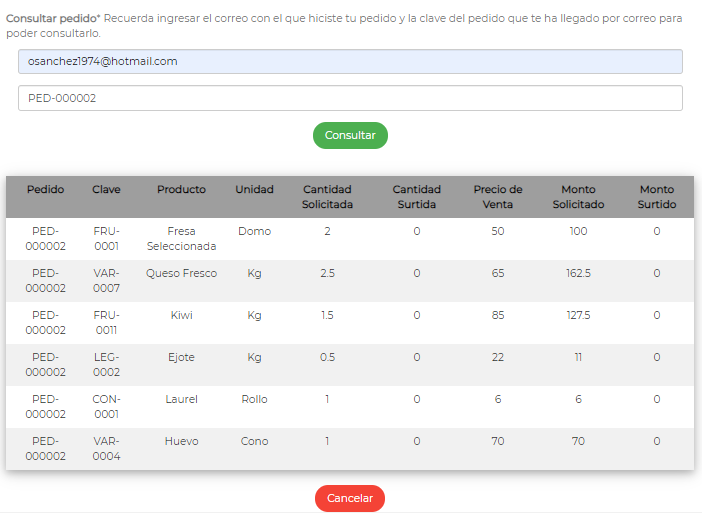This screenshot has height=513, width=702.
Task: Click requested amount 11 in Ejote row
Action: tap(578, 357)
